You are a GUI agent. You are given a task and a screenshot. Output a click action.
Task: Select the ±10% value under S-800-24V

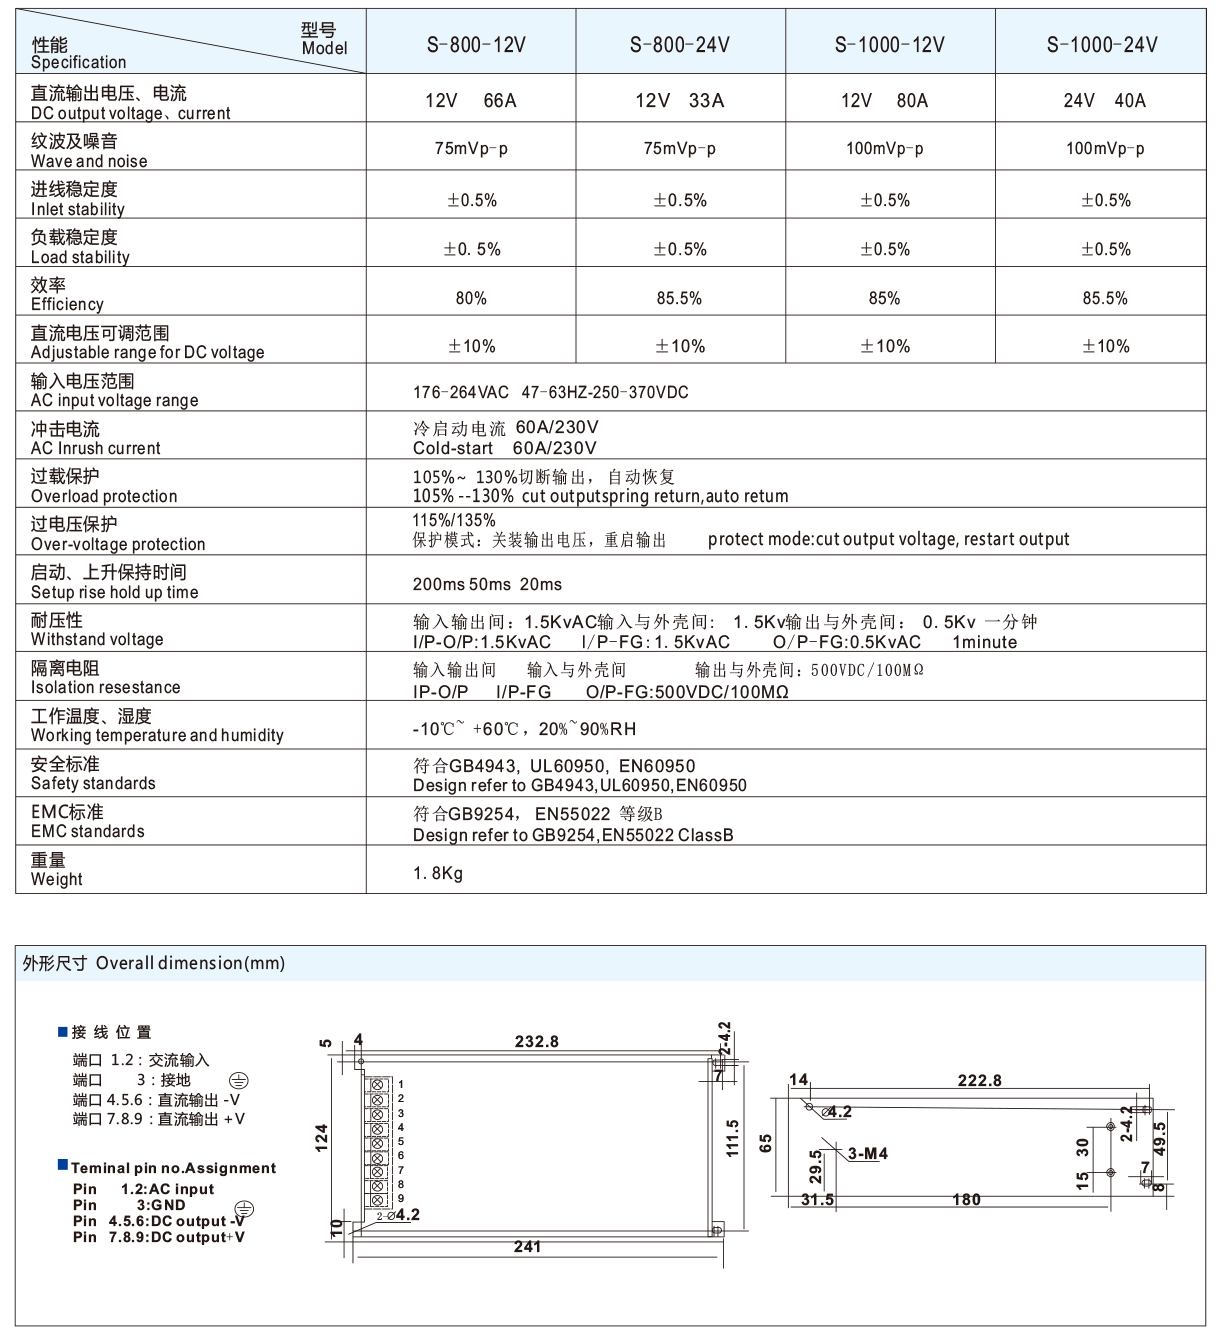[680, 346]
